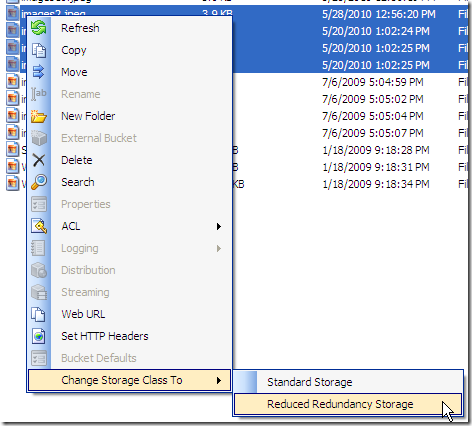The image size is (472, 426).
Task: Expand the ACL submenu arrow
Action: click(x=219, y=227)
